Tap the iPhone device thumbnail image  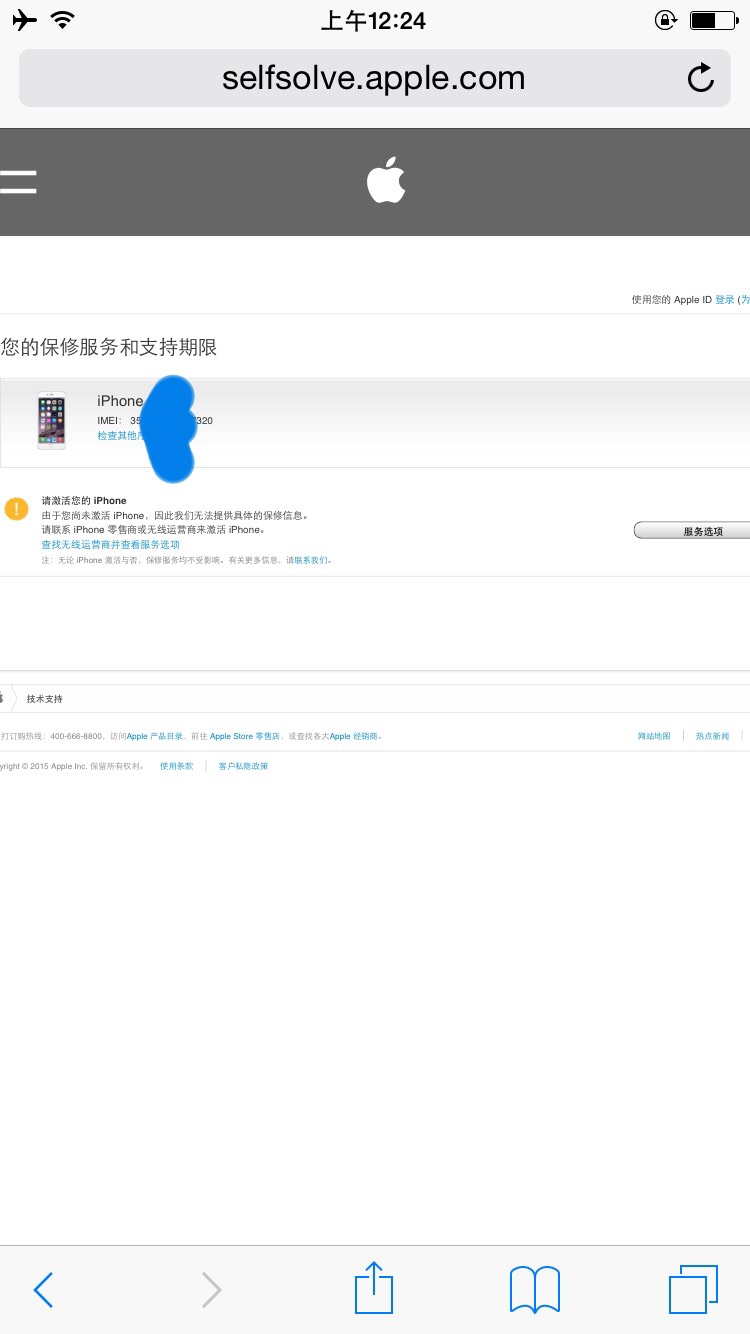coord(51,420)
